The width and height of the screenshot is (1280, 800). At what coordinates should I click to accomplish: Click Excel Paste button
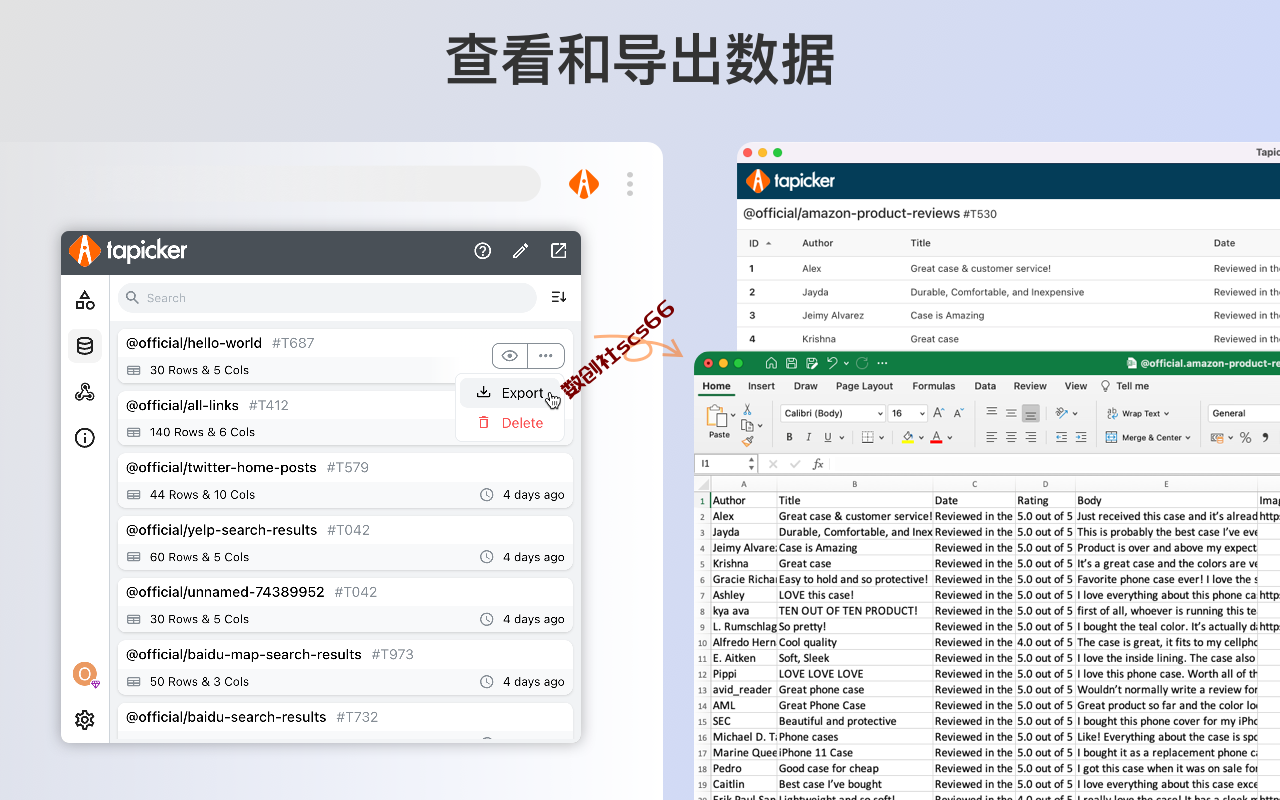[x=719, y=421]
